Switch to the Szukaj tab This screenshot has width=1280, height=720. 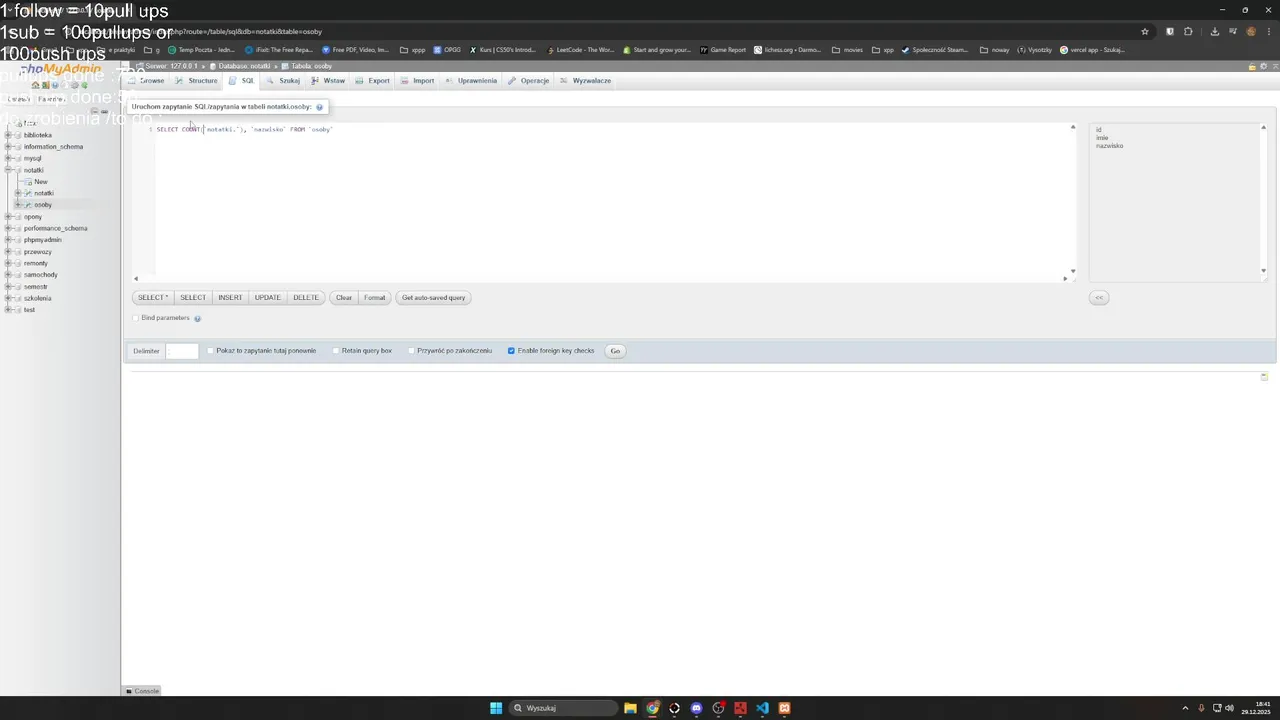(x=283, y=80)
